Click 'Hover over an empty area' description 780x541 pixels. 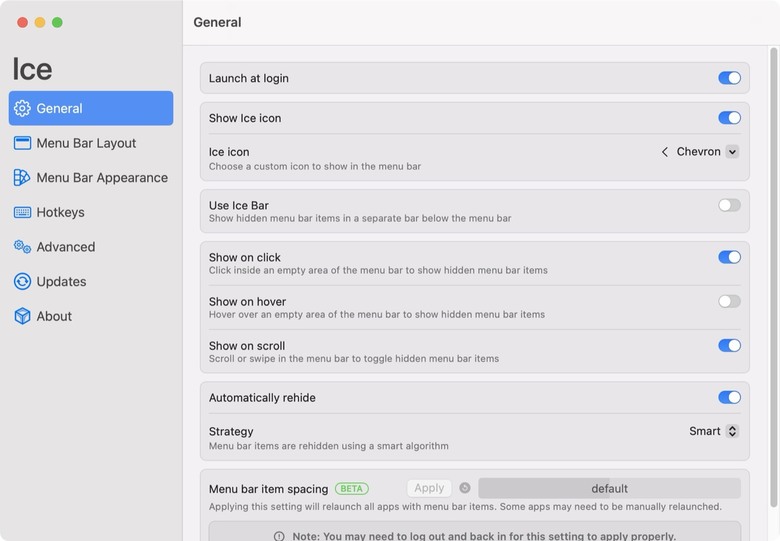[x=377, y=314]
